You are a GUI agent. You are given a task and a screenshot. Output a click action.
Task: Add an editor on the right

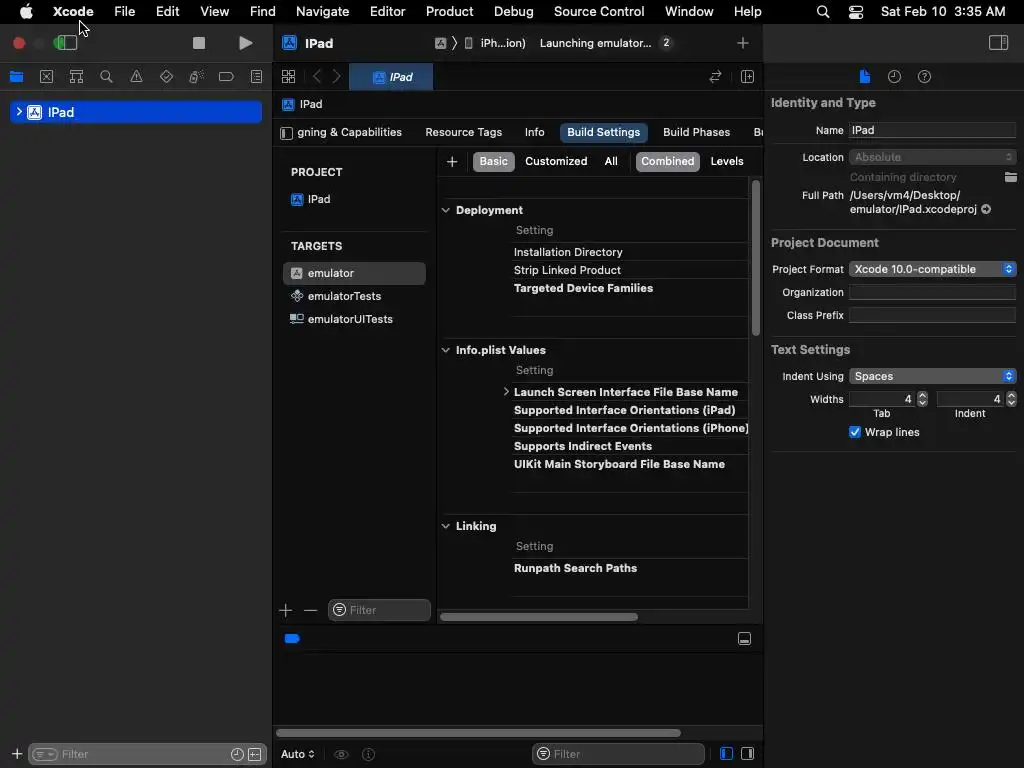(x=748, y=76)
